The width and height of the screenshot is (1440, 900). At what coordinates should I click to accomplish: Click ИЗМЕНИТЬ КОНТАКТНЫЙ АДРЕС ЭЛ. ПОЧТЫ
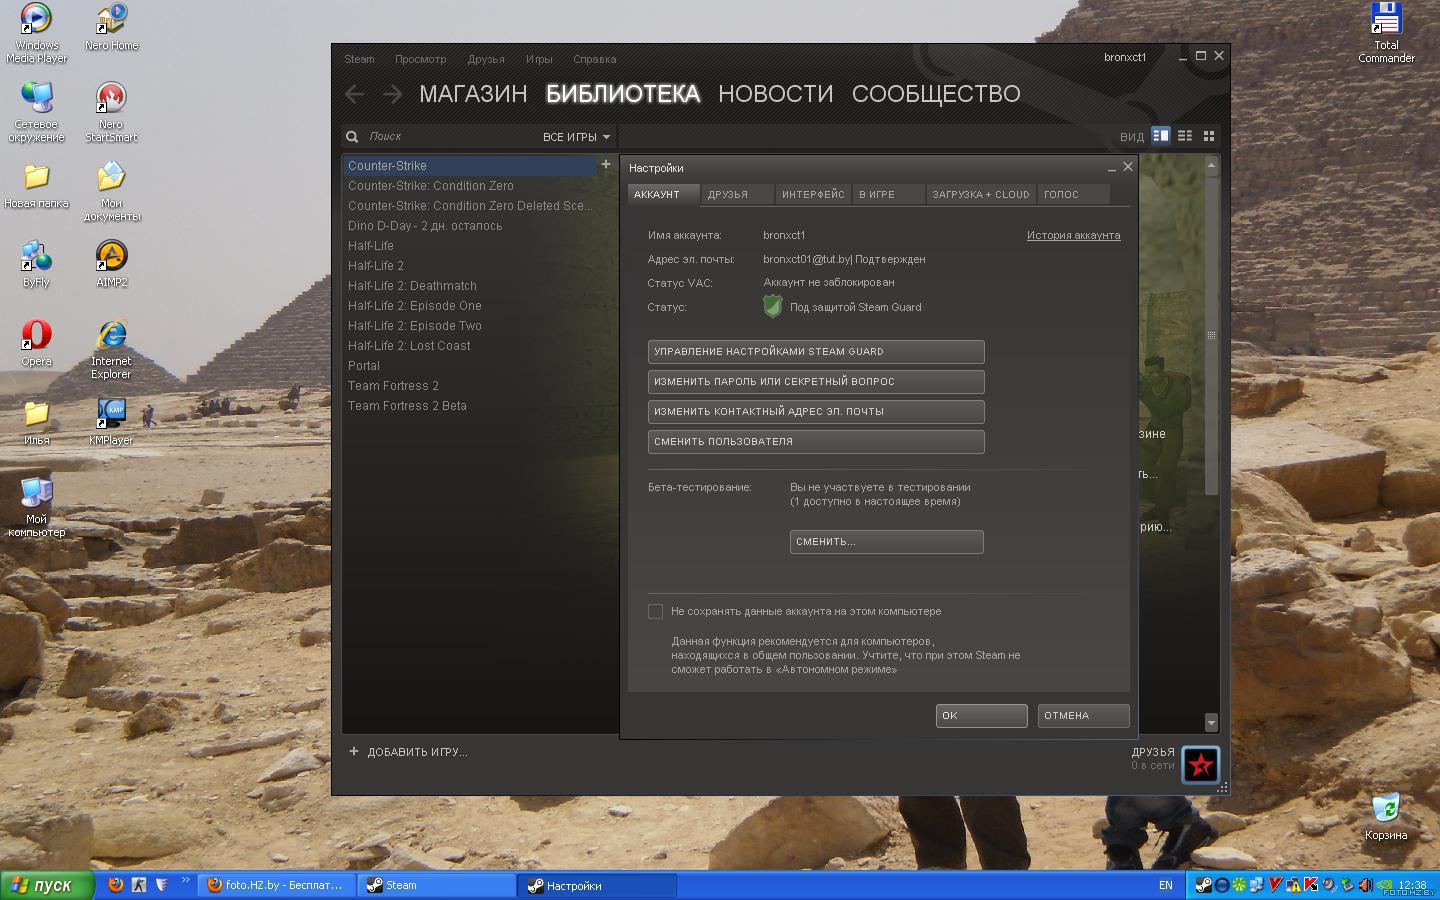(816, 412)
